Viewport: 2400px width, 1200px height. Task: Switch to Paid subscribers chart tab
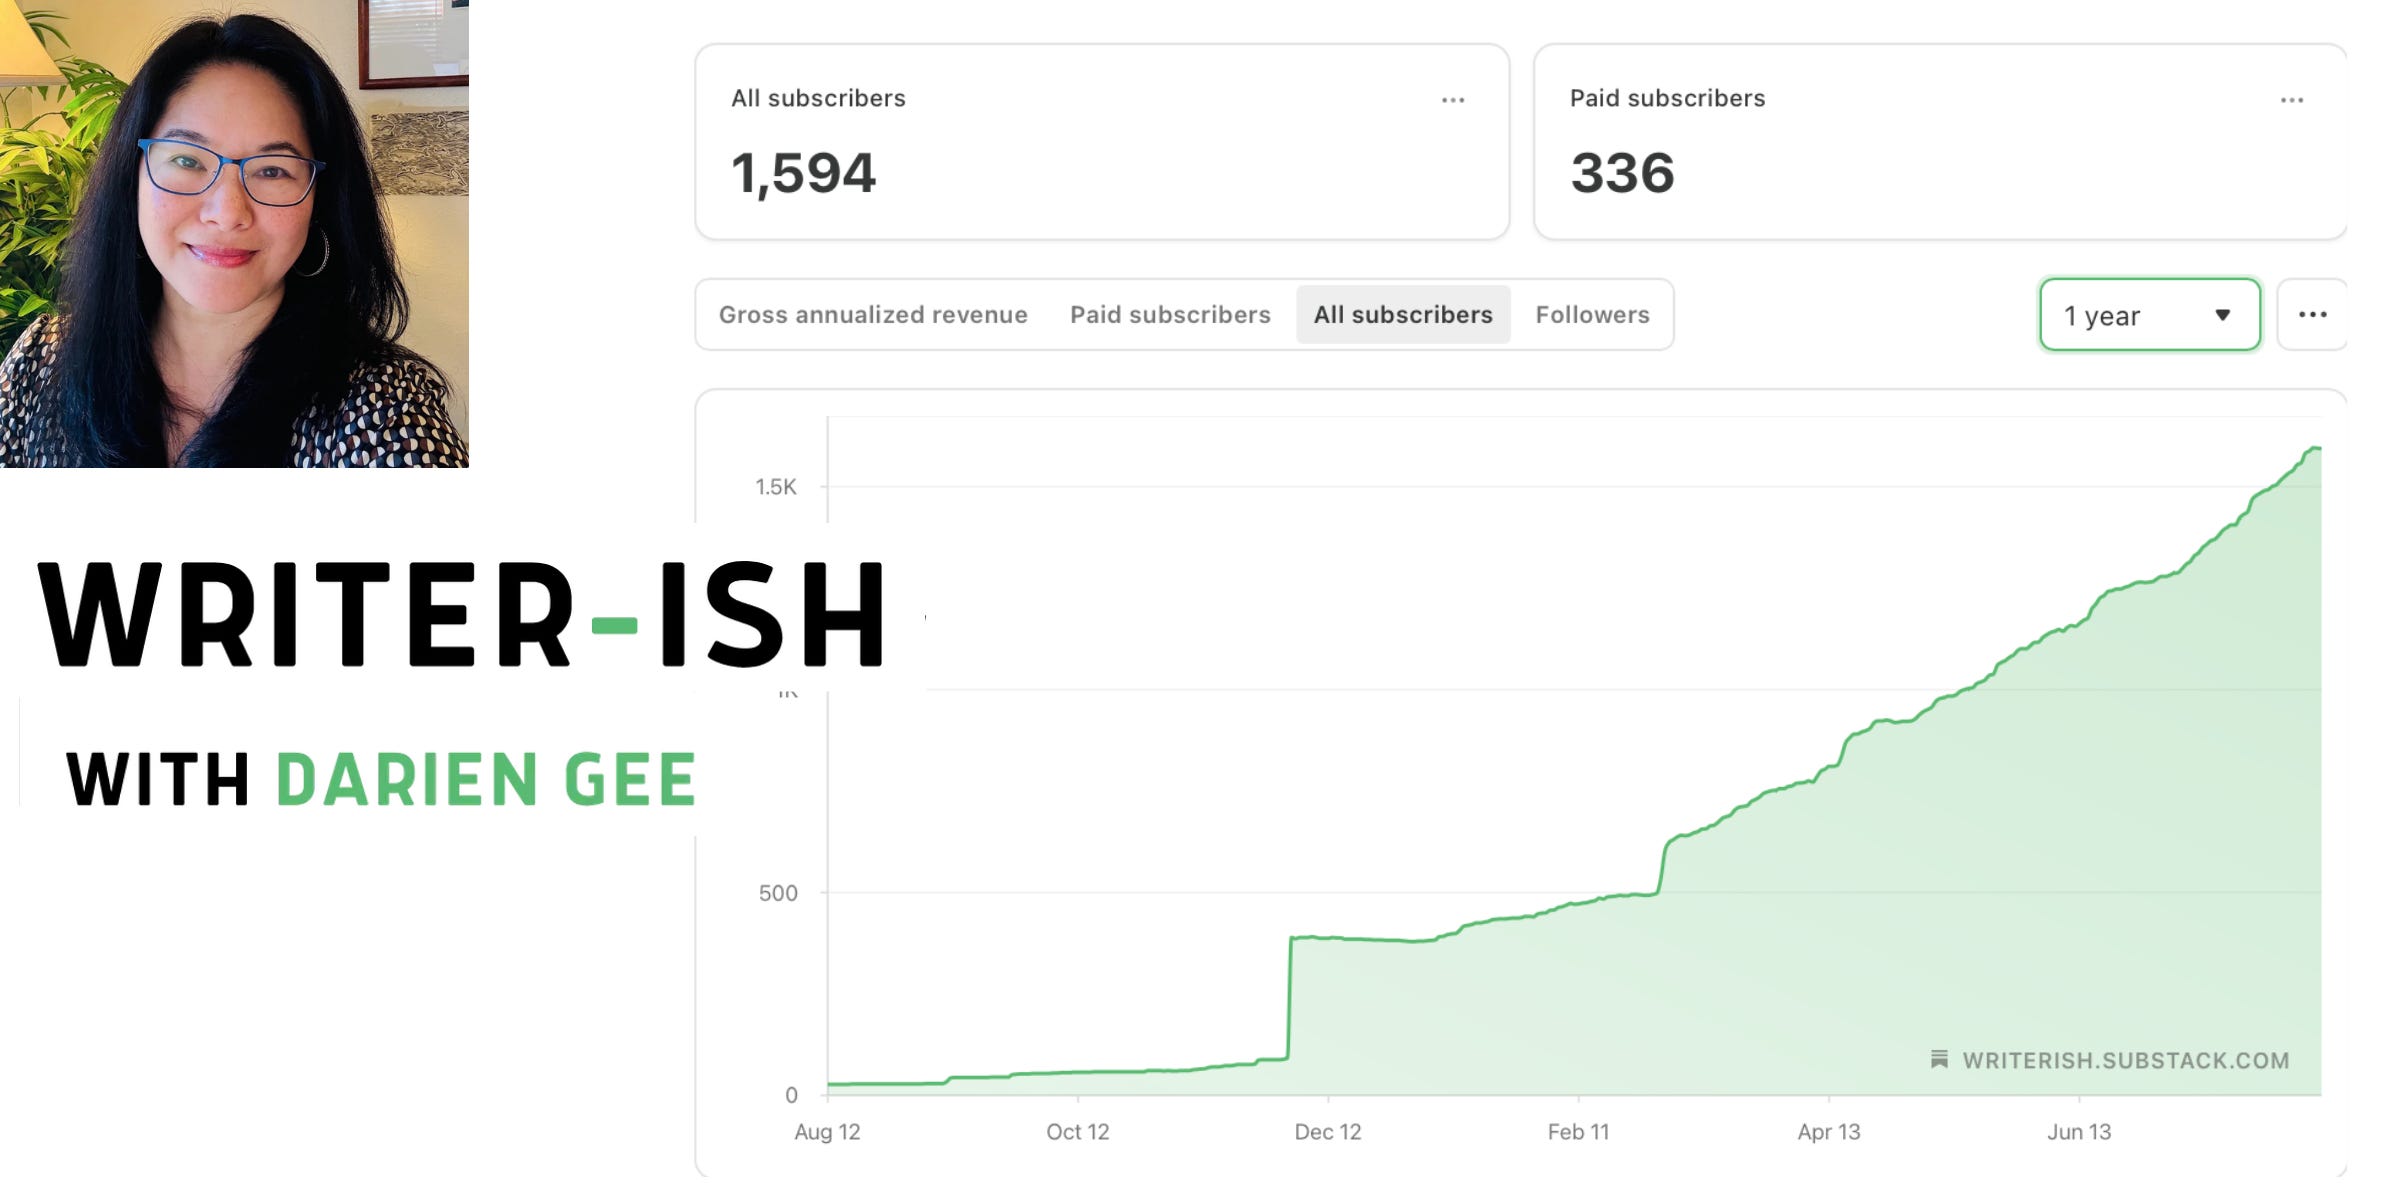coord(1169,315)
